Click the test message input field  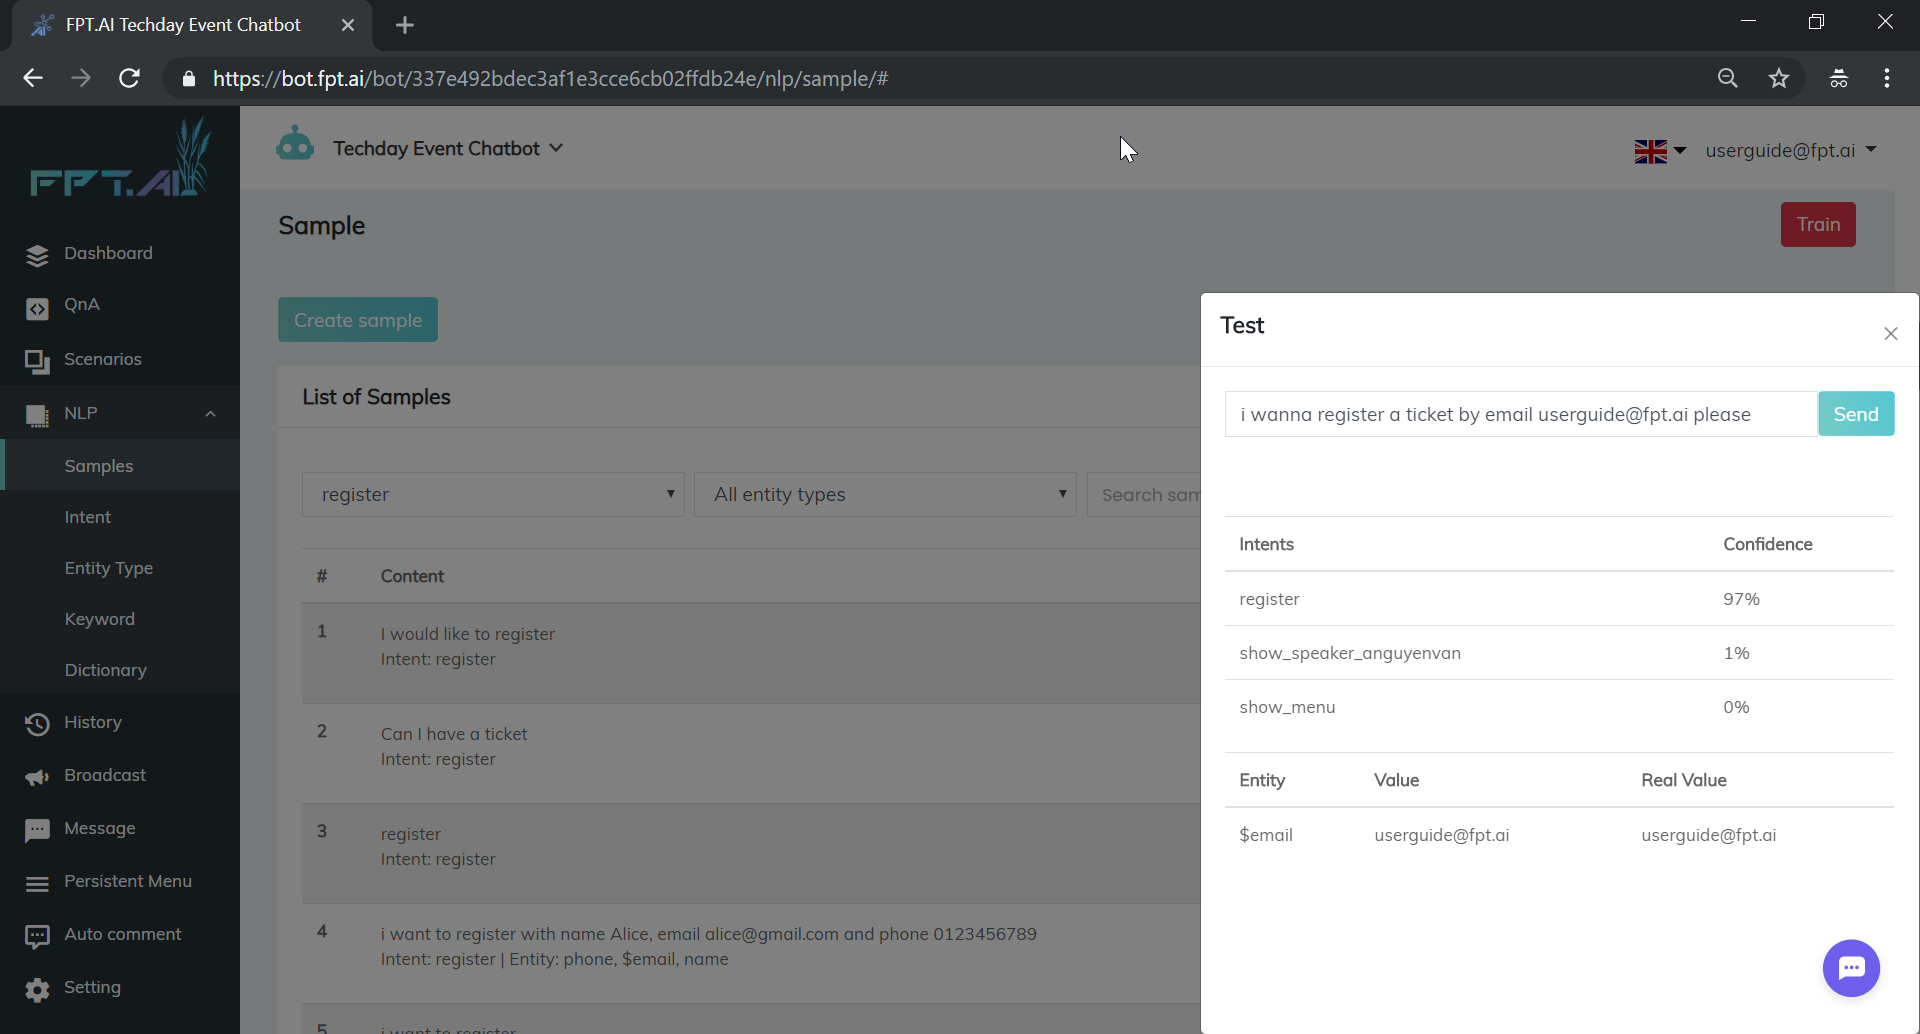point(1521,414)
